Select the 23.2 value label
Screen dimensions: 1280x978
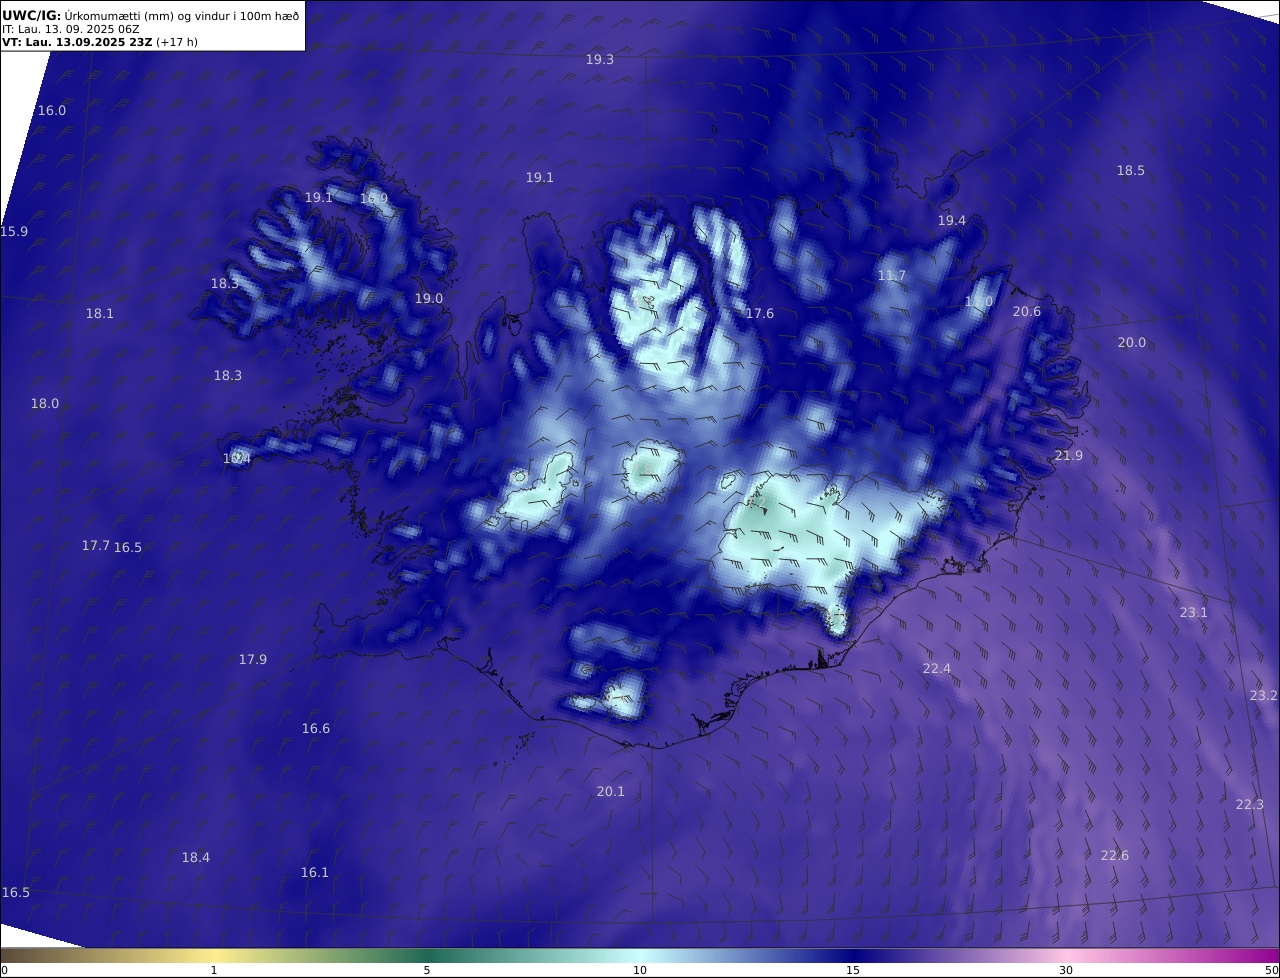point(1264,696)
